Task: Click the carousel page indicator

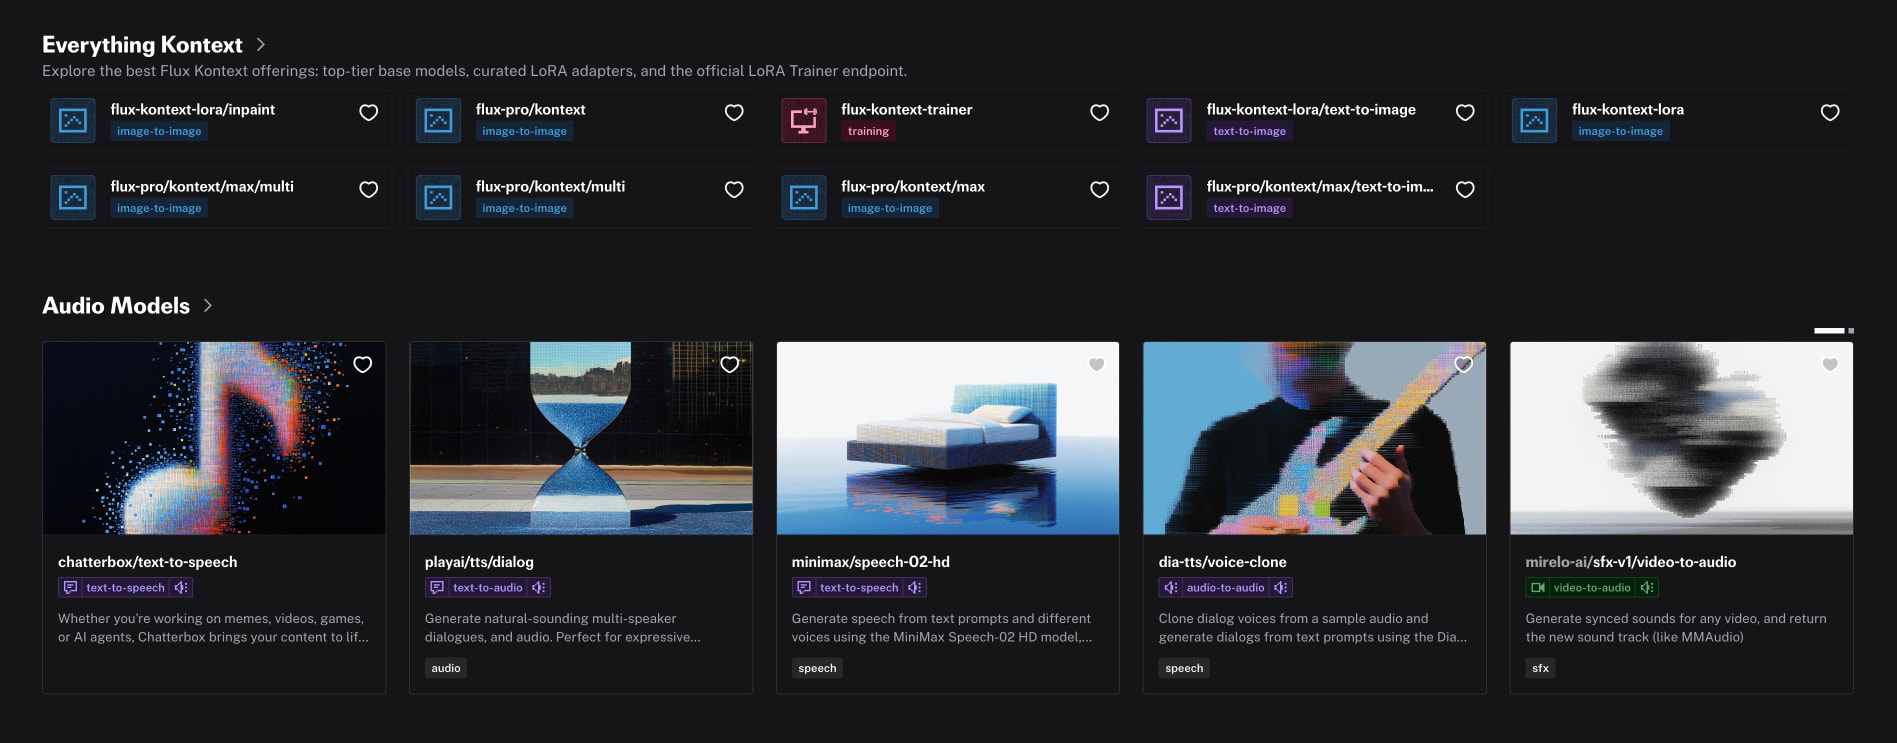Action: point(1834,330)
